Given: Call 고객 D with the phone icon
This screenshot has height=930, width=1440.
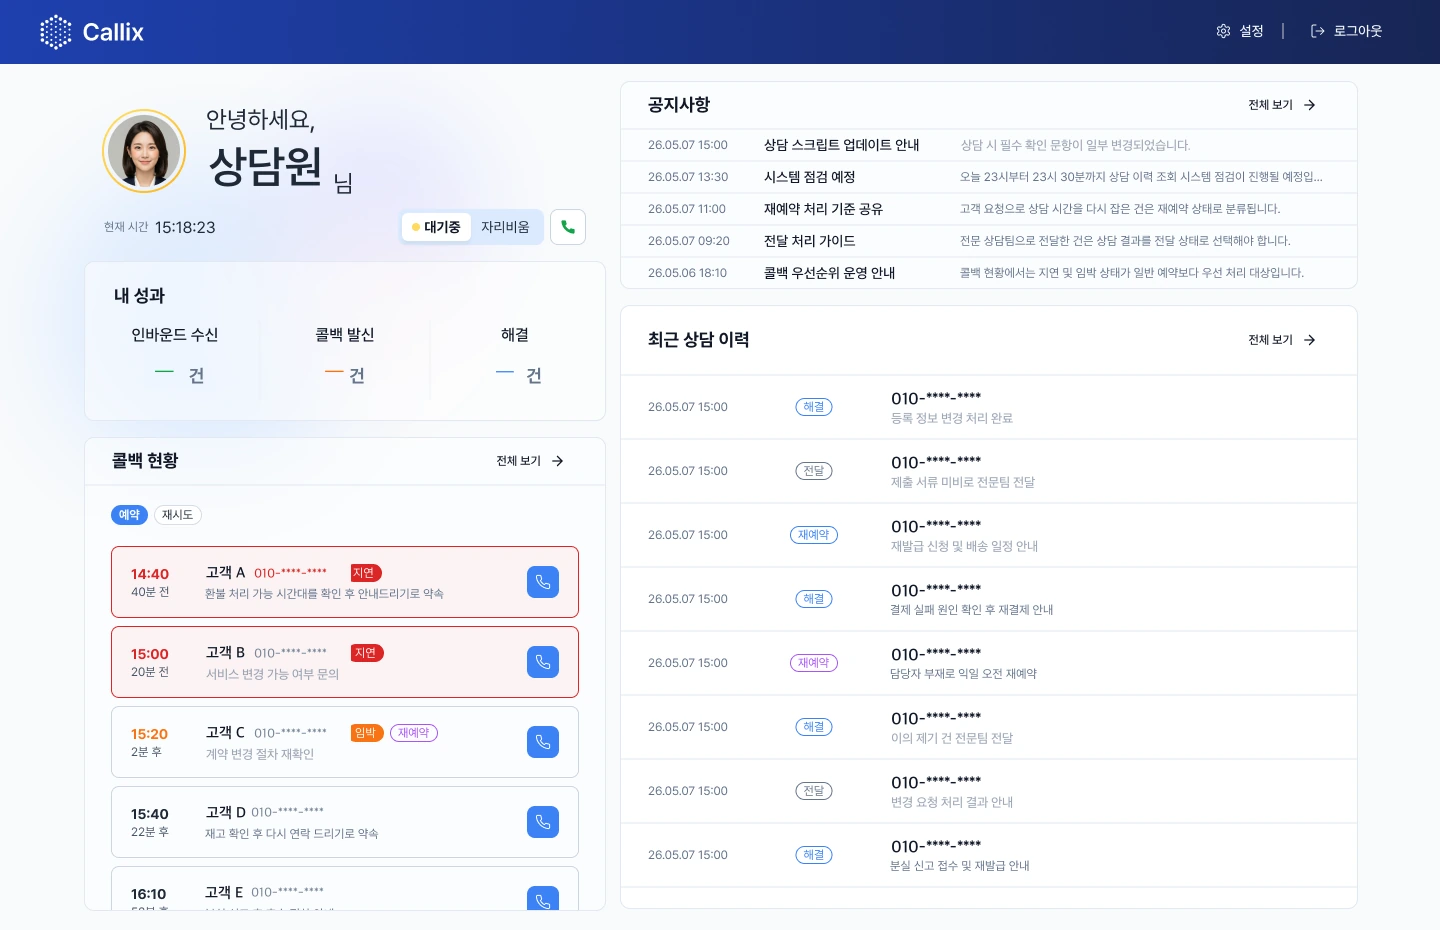Looking at the screenshot, I should (543, 822).
